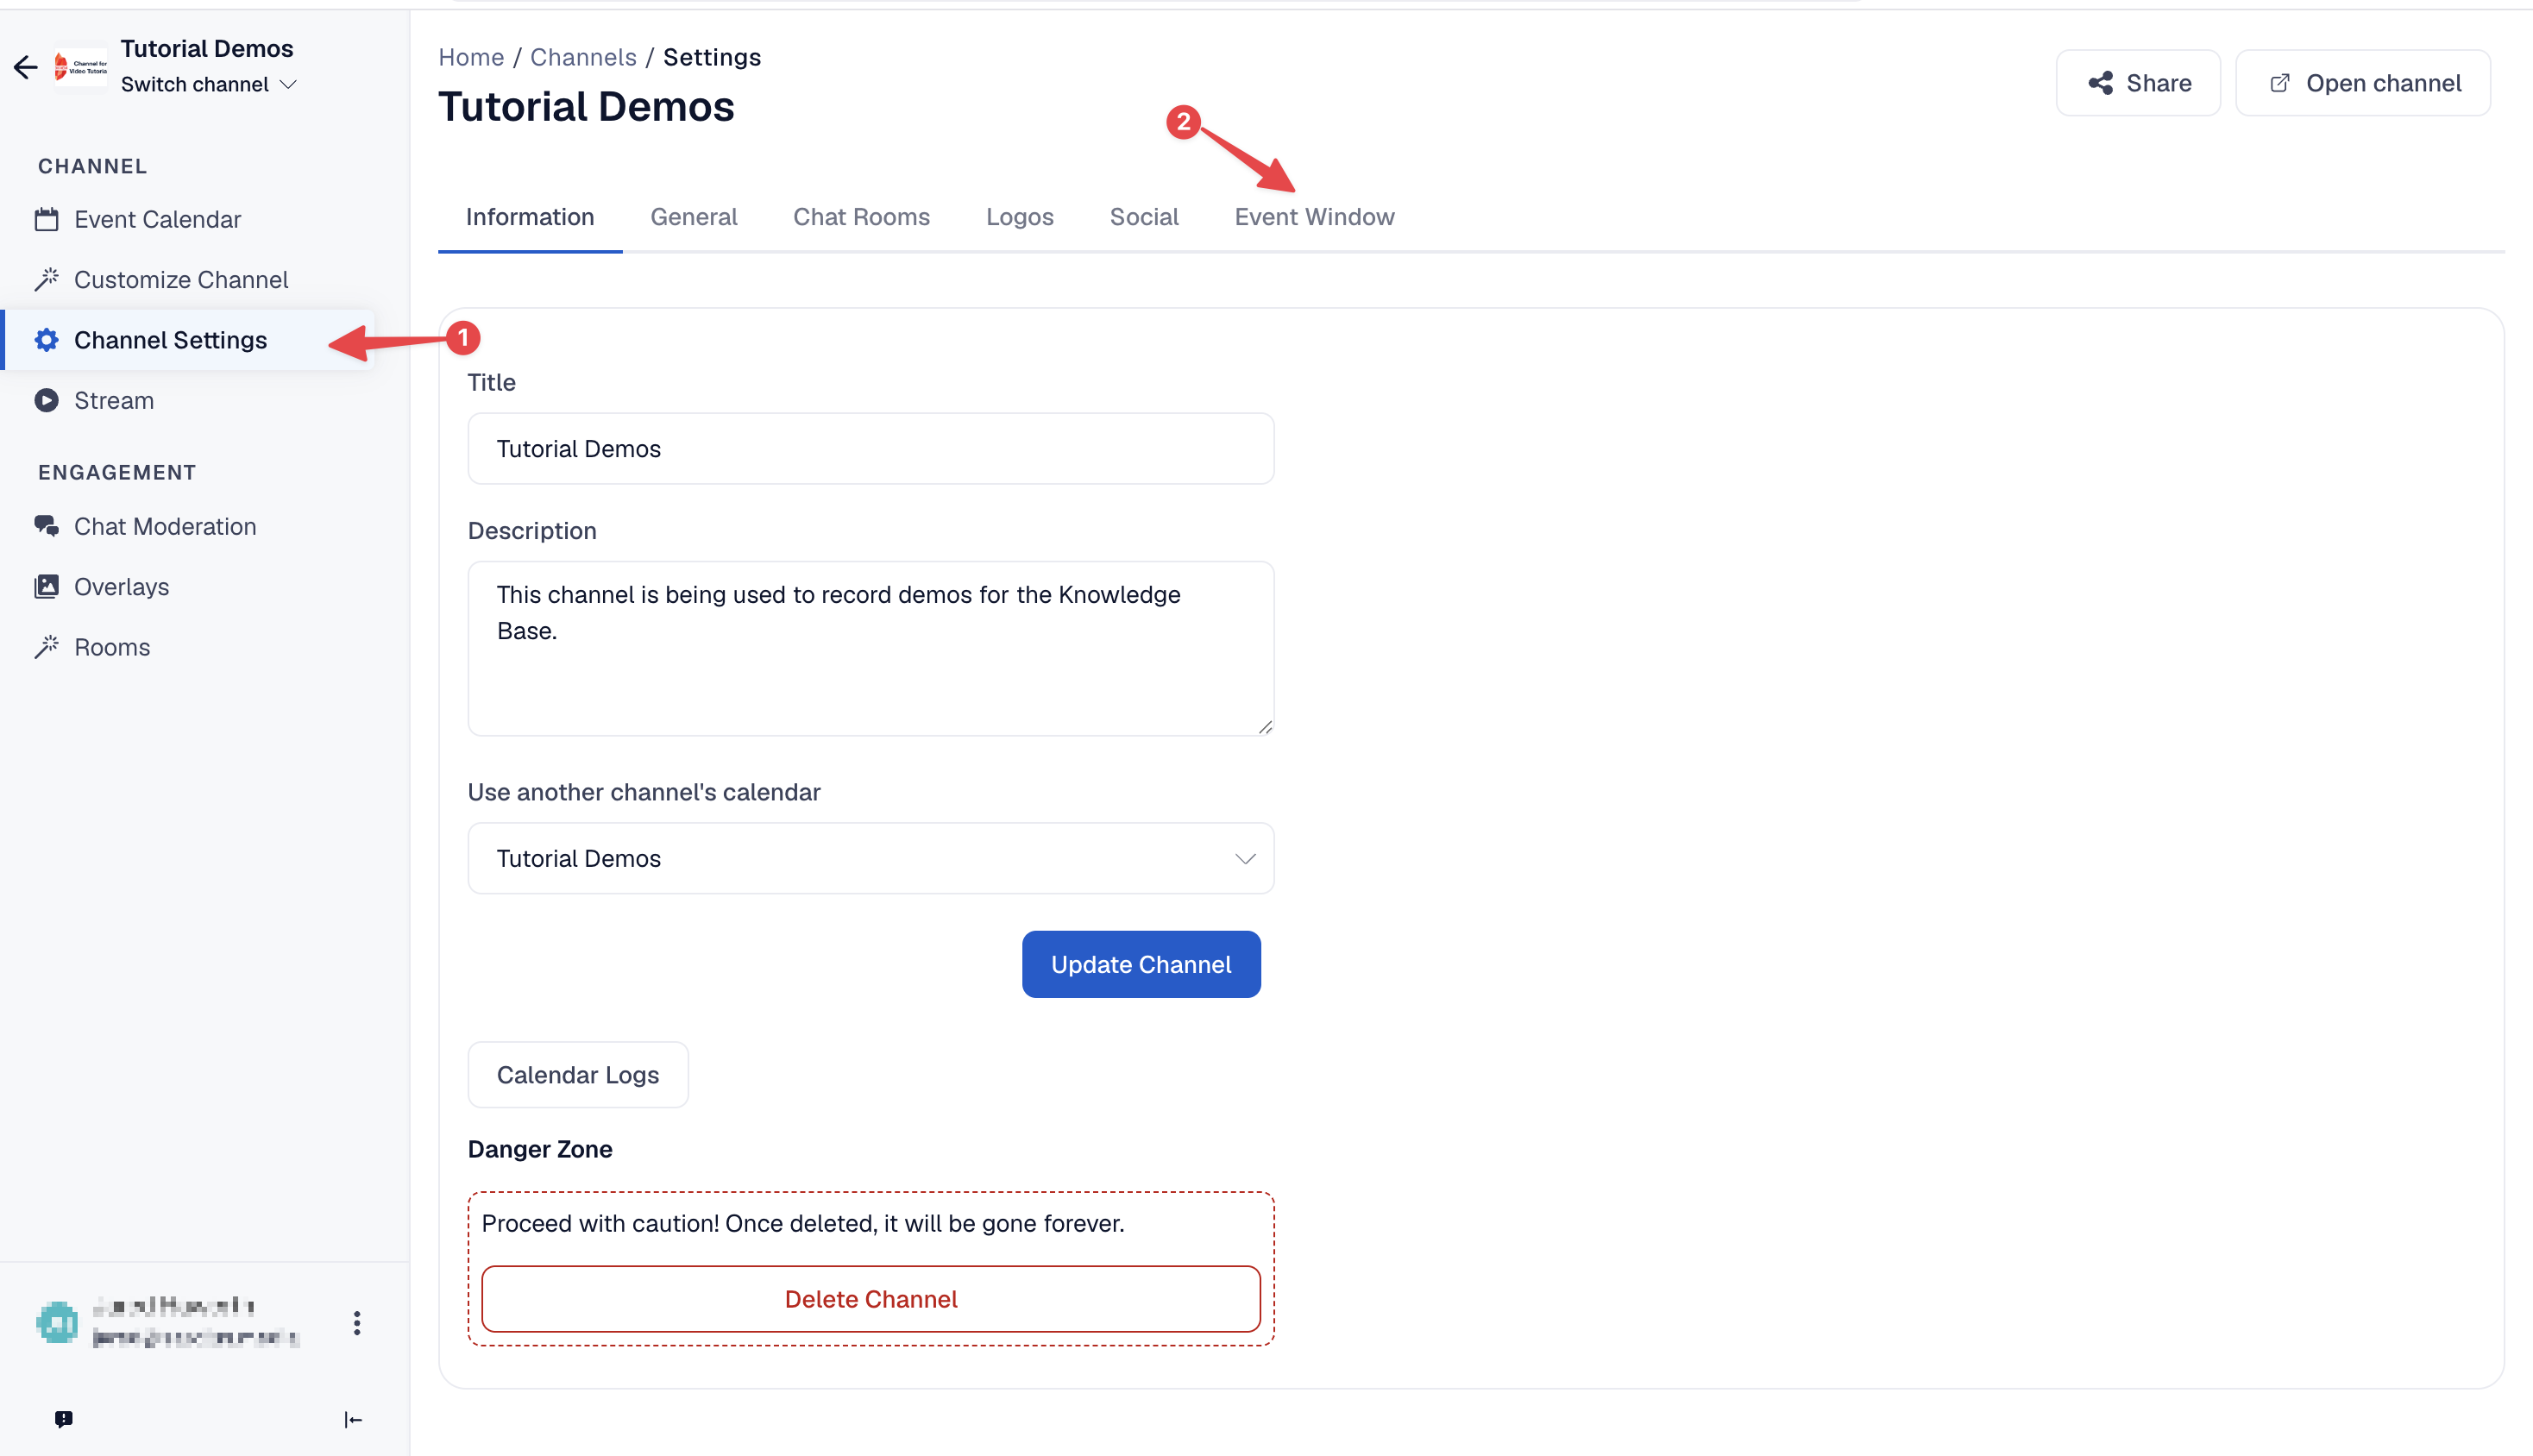The image size is (2533, 1456).
Task: Click the magic wand icon beside Customize Channel
Action: pos(46,279)
